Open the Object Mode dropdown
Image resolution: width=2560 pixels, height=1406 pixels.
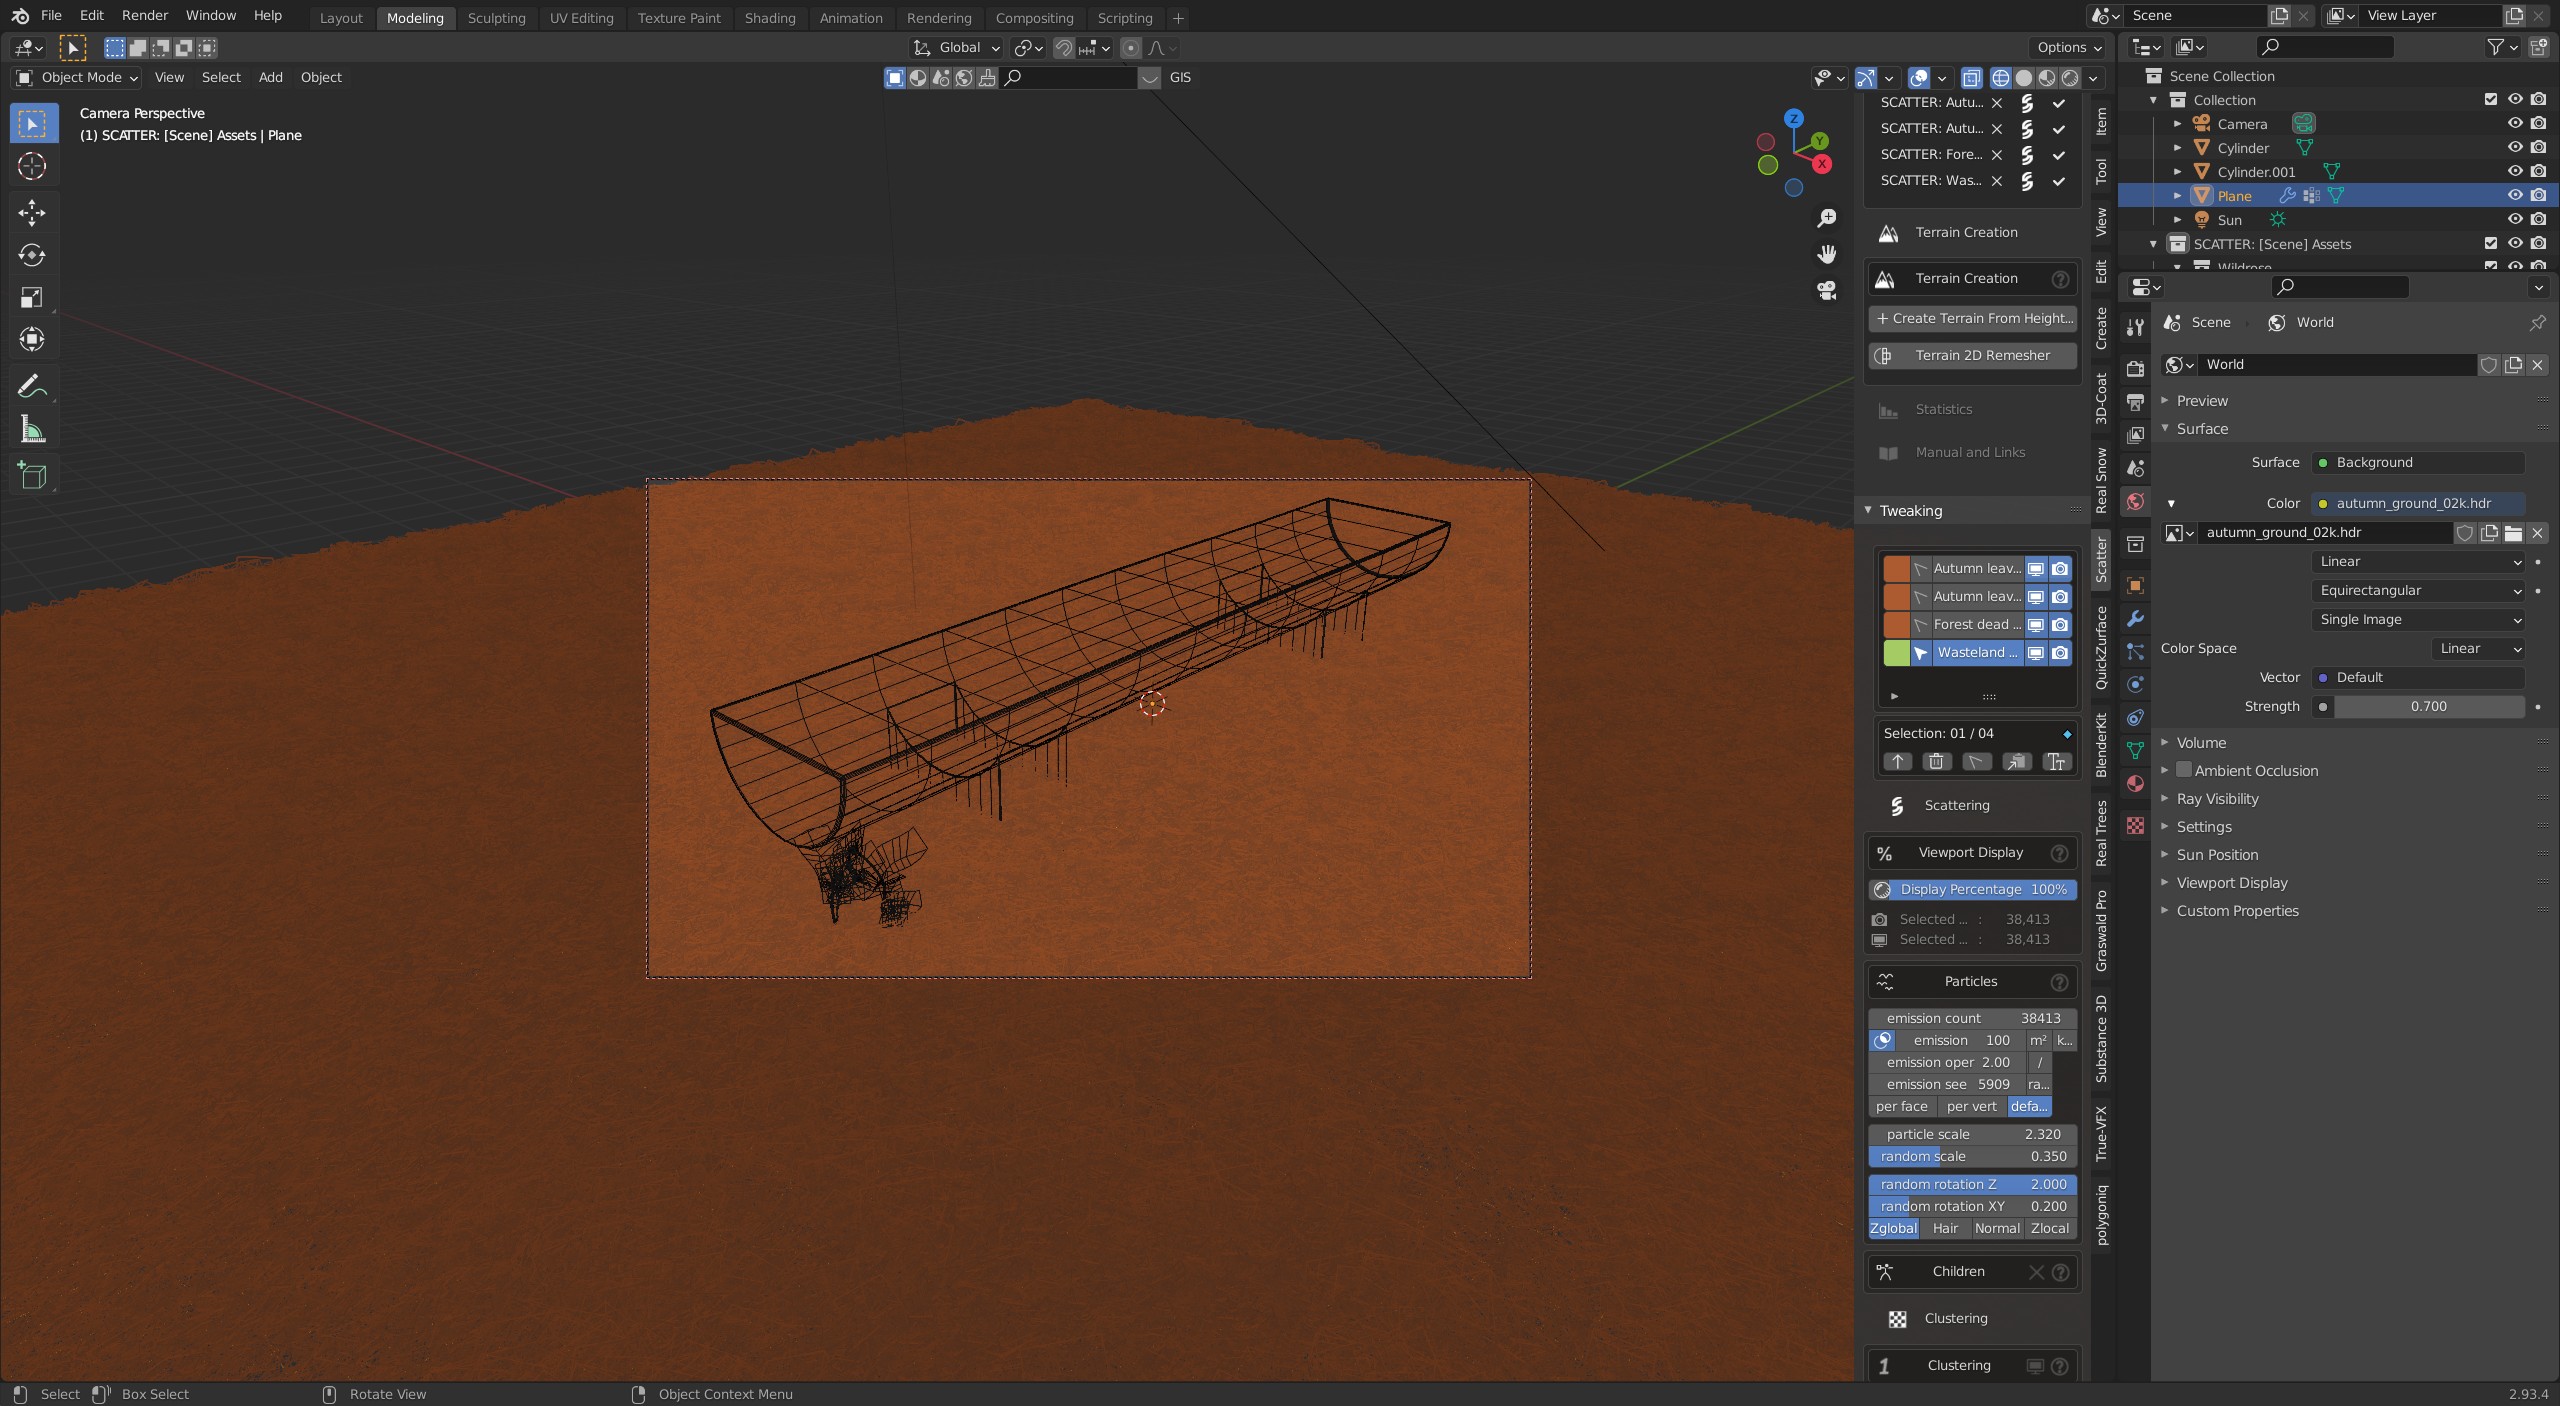click(77, 77)
